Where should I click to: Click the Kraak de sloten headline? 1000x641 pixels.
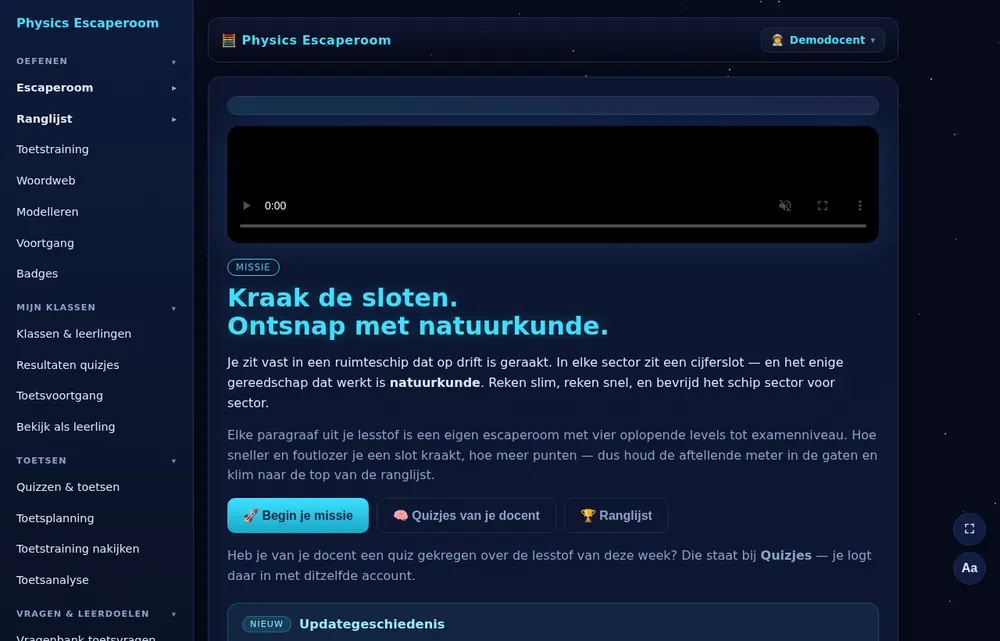(x=342, y=298)
